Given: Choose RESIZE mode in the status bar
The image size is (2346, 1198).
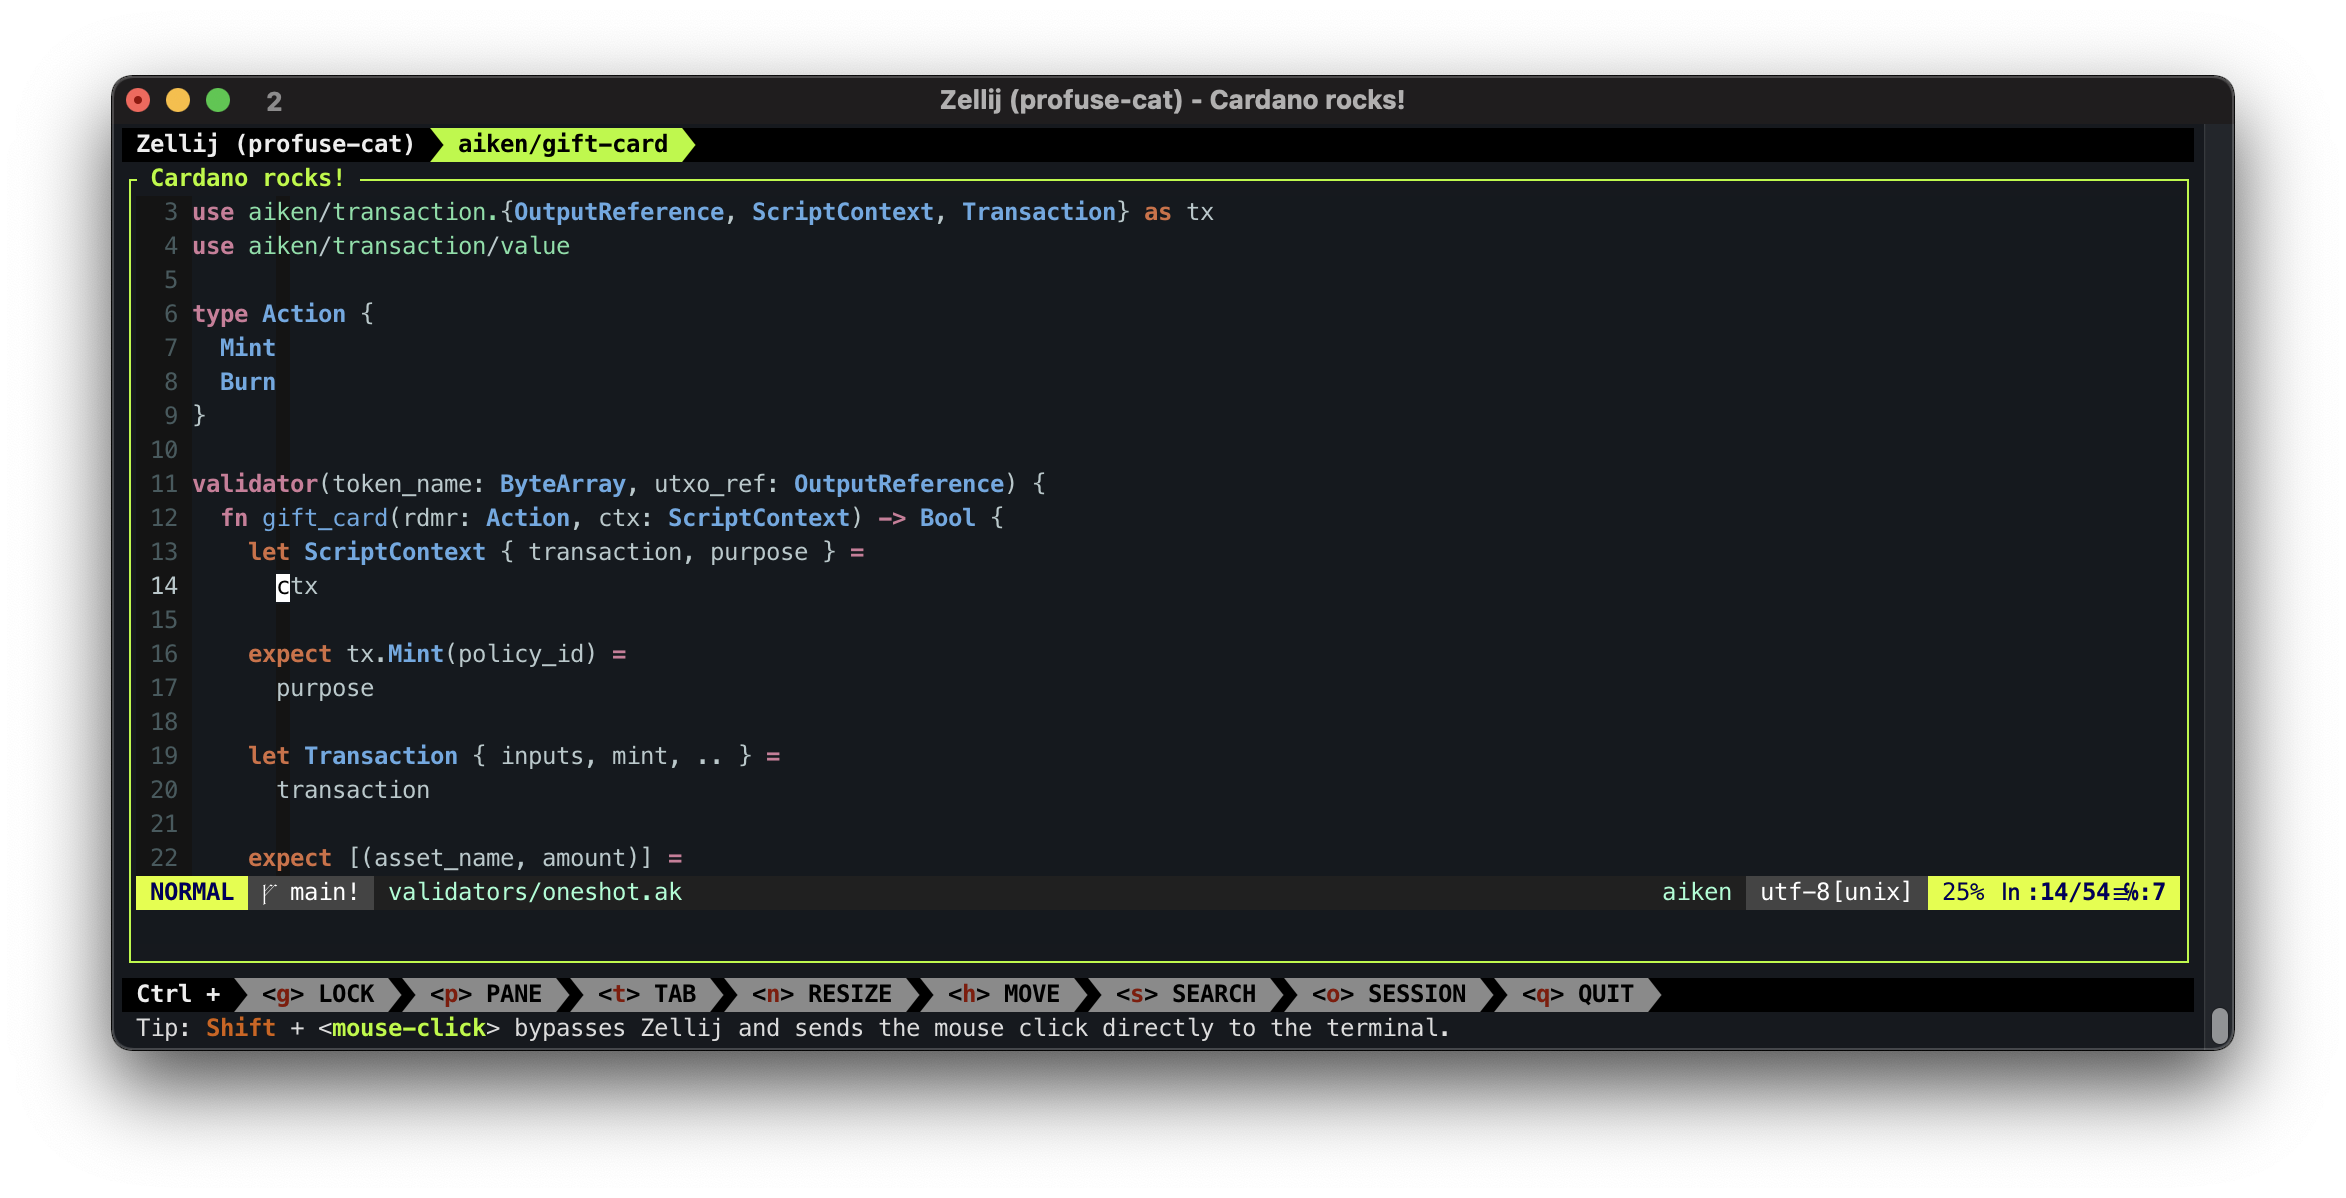Looking at the screenshot, I should (x=821, y=994).
